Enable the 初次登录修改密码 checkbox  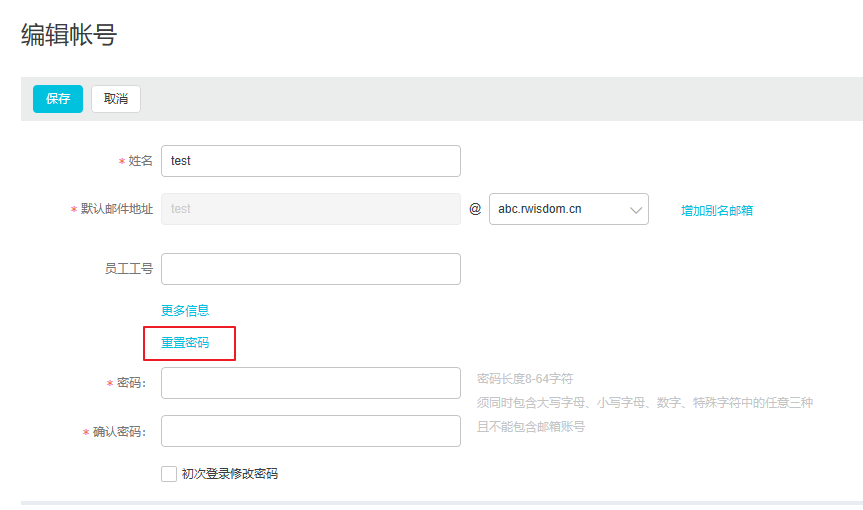(x=169, y=474)
